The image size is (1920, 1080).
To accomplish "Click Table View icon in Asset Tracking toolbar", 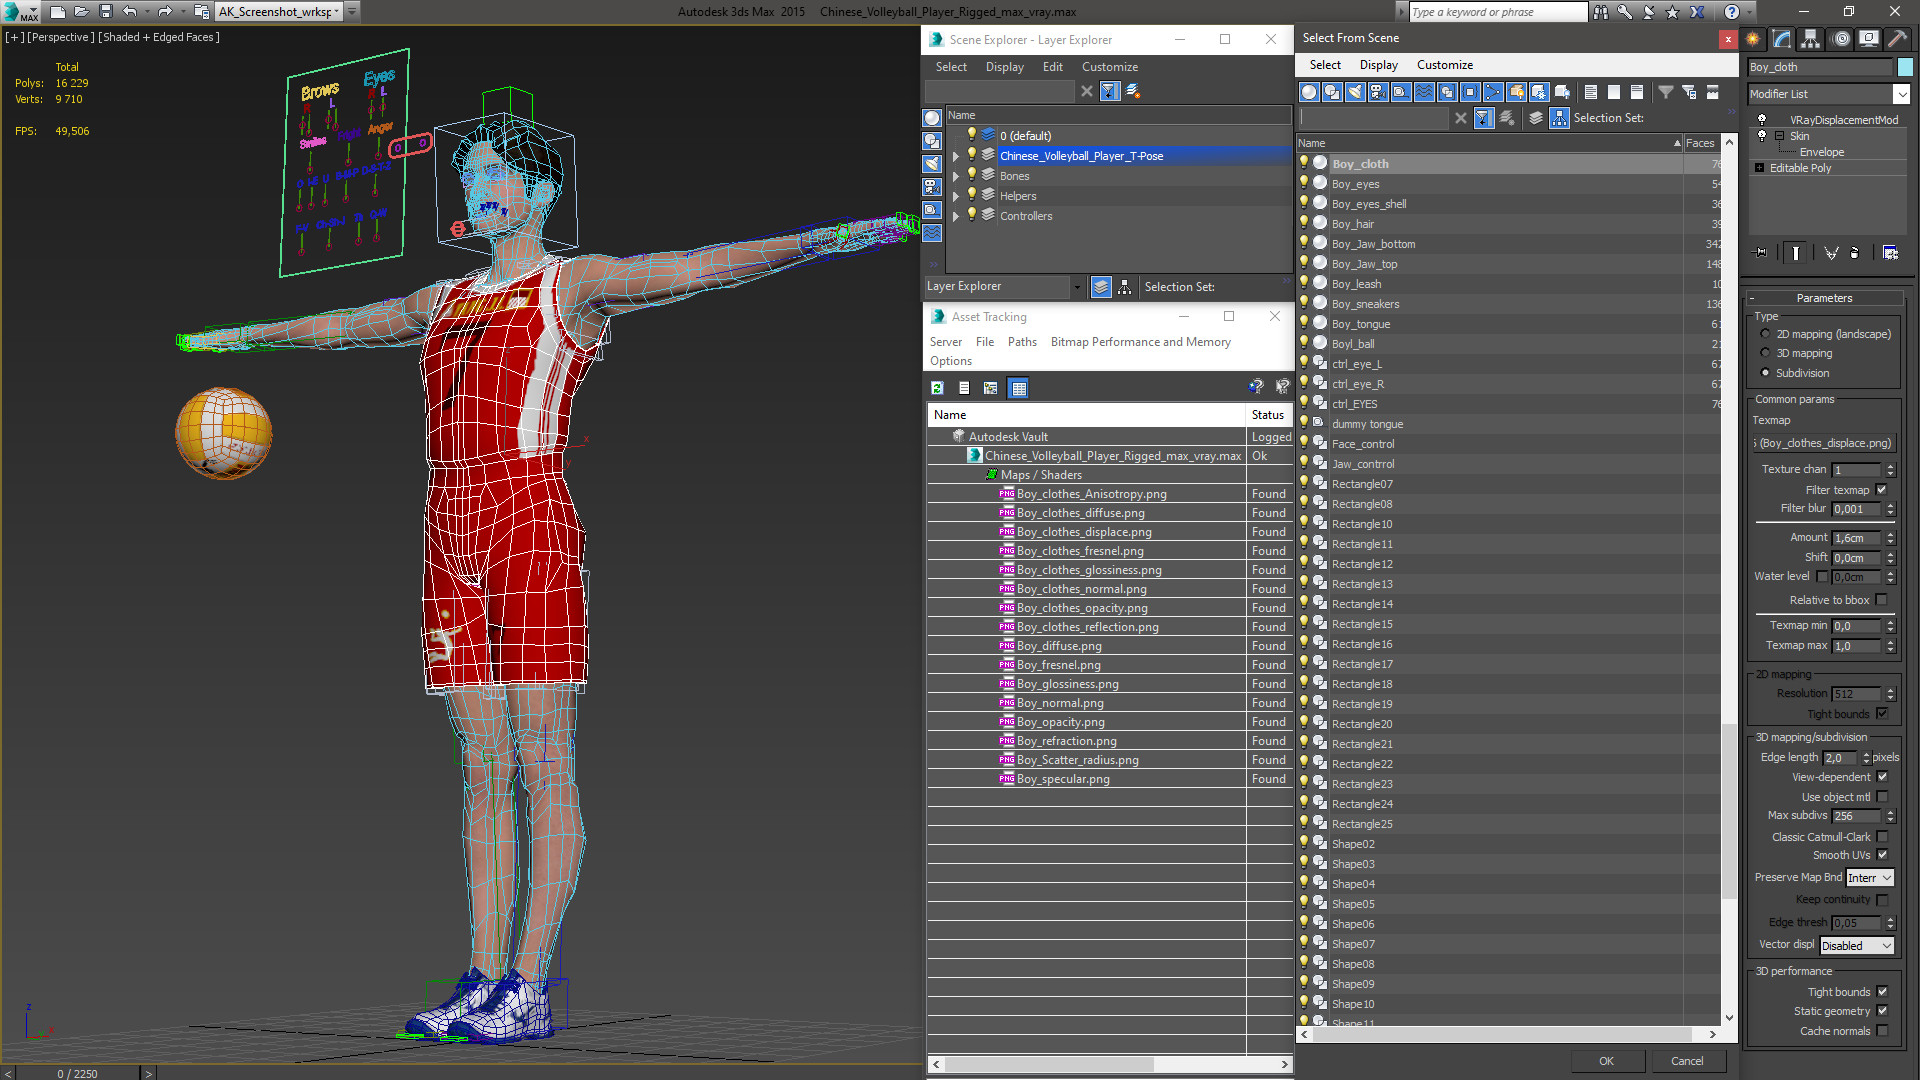I will (1019, 388).
